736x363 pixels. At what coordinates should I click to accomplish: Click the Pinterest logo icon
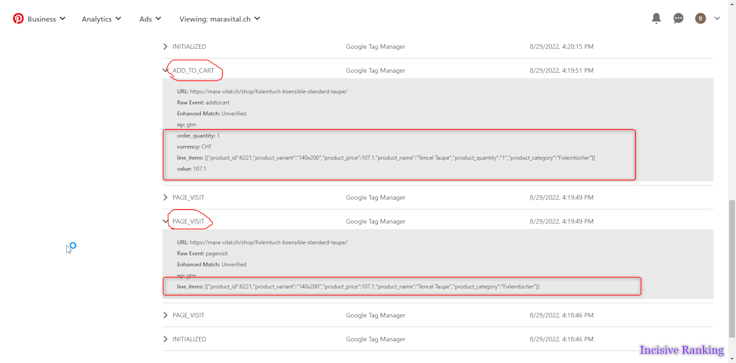18,19
